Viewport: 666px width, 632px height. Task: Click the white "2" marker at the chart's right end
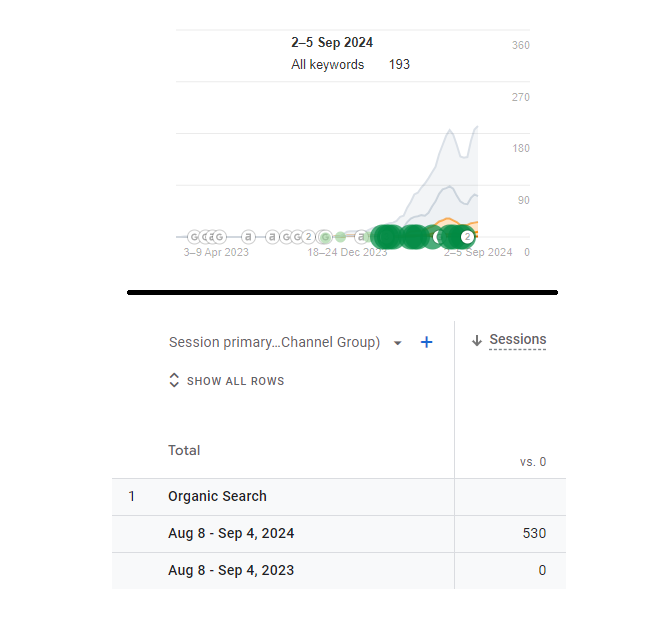point(467,237)
